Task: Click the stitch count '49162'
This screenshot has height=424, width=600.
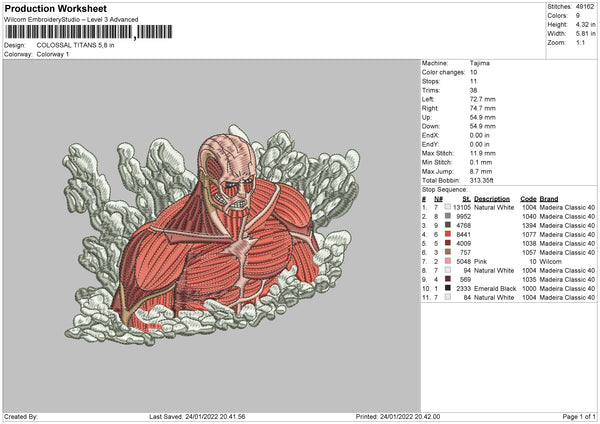Action: pyautogui.click(x=585, y=7)
